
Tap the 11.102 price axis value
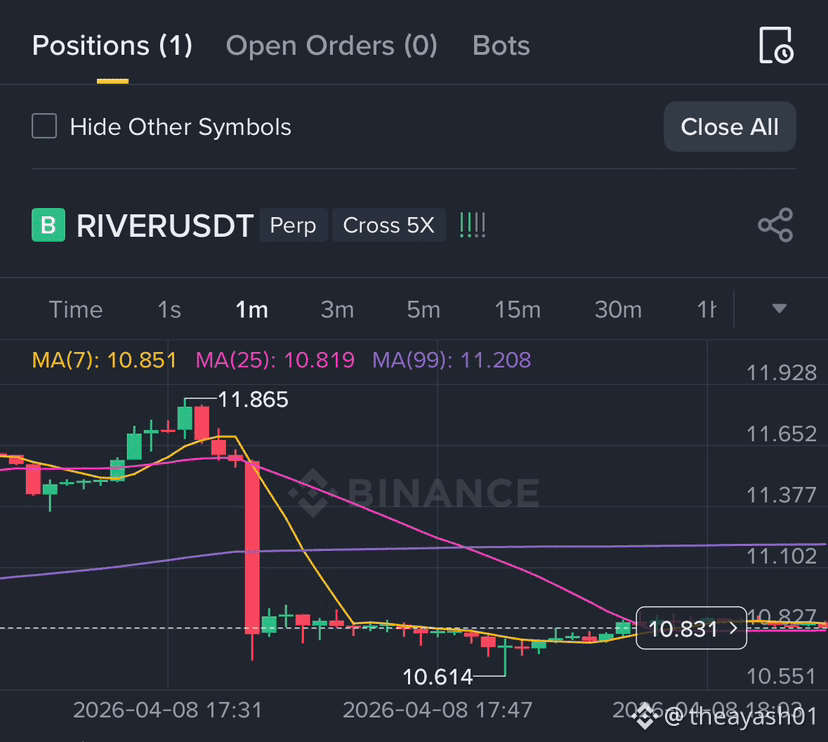782,556
